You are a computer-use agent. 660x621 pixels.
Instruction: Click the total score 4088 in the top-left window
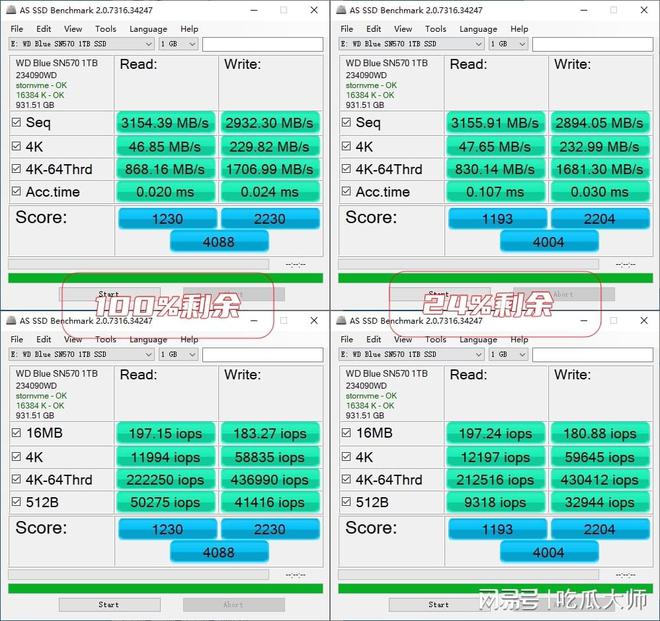pos(219,242)
